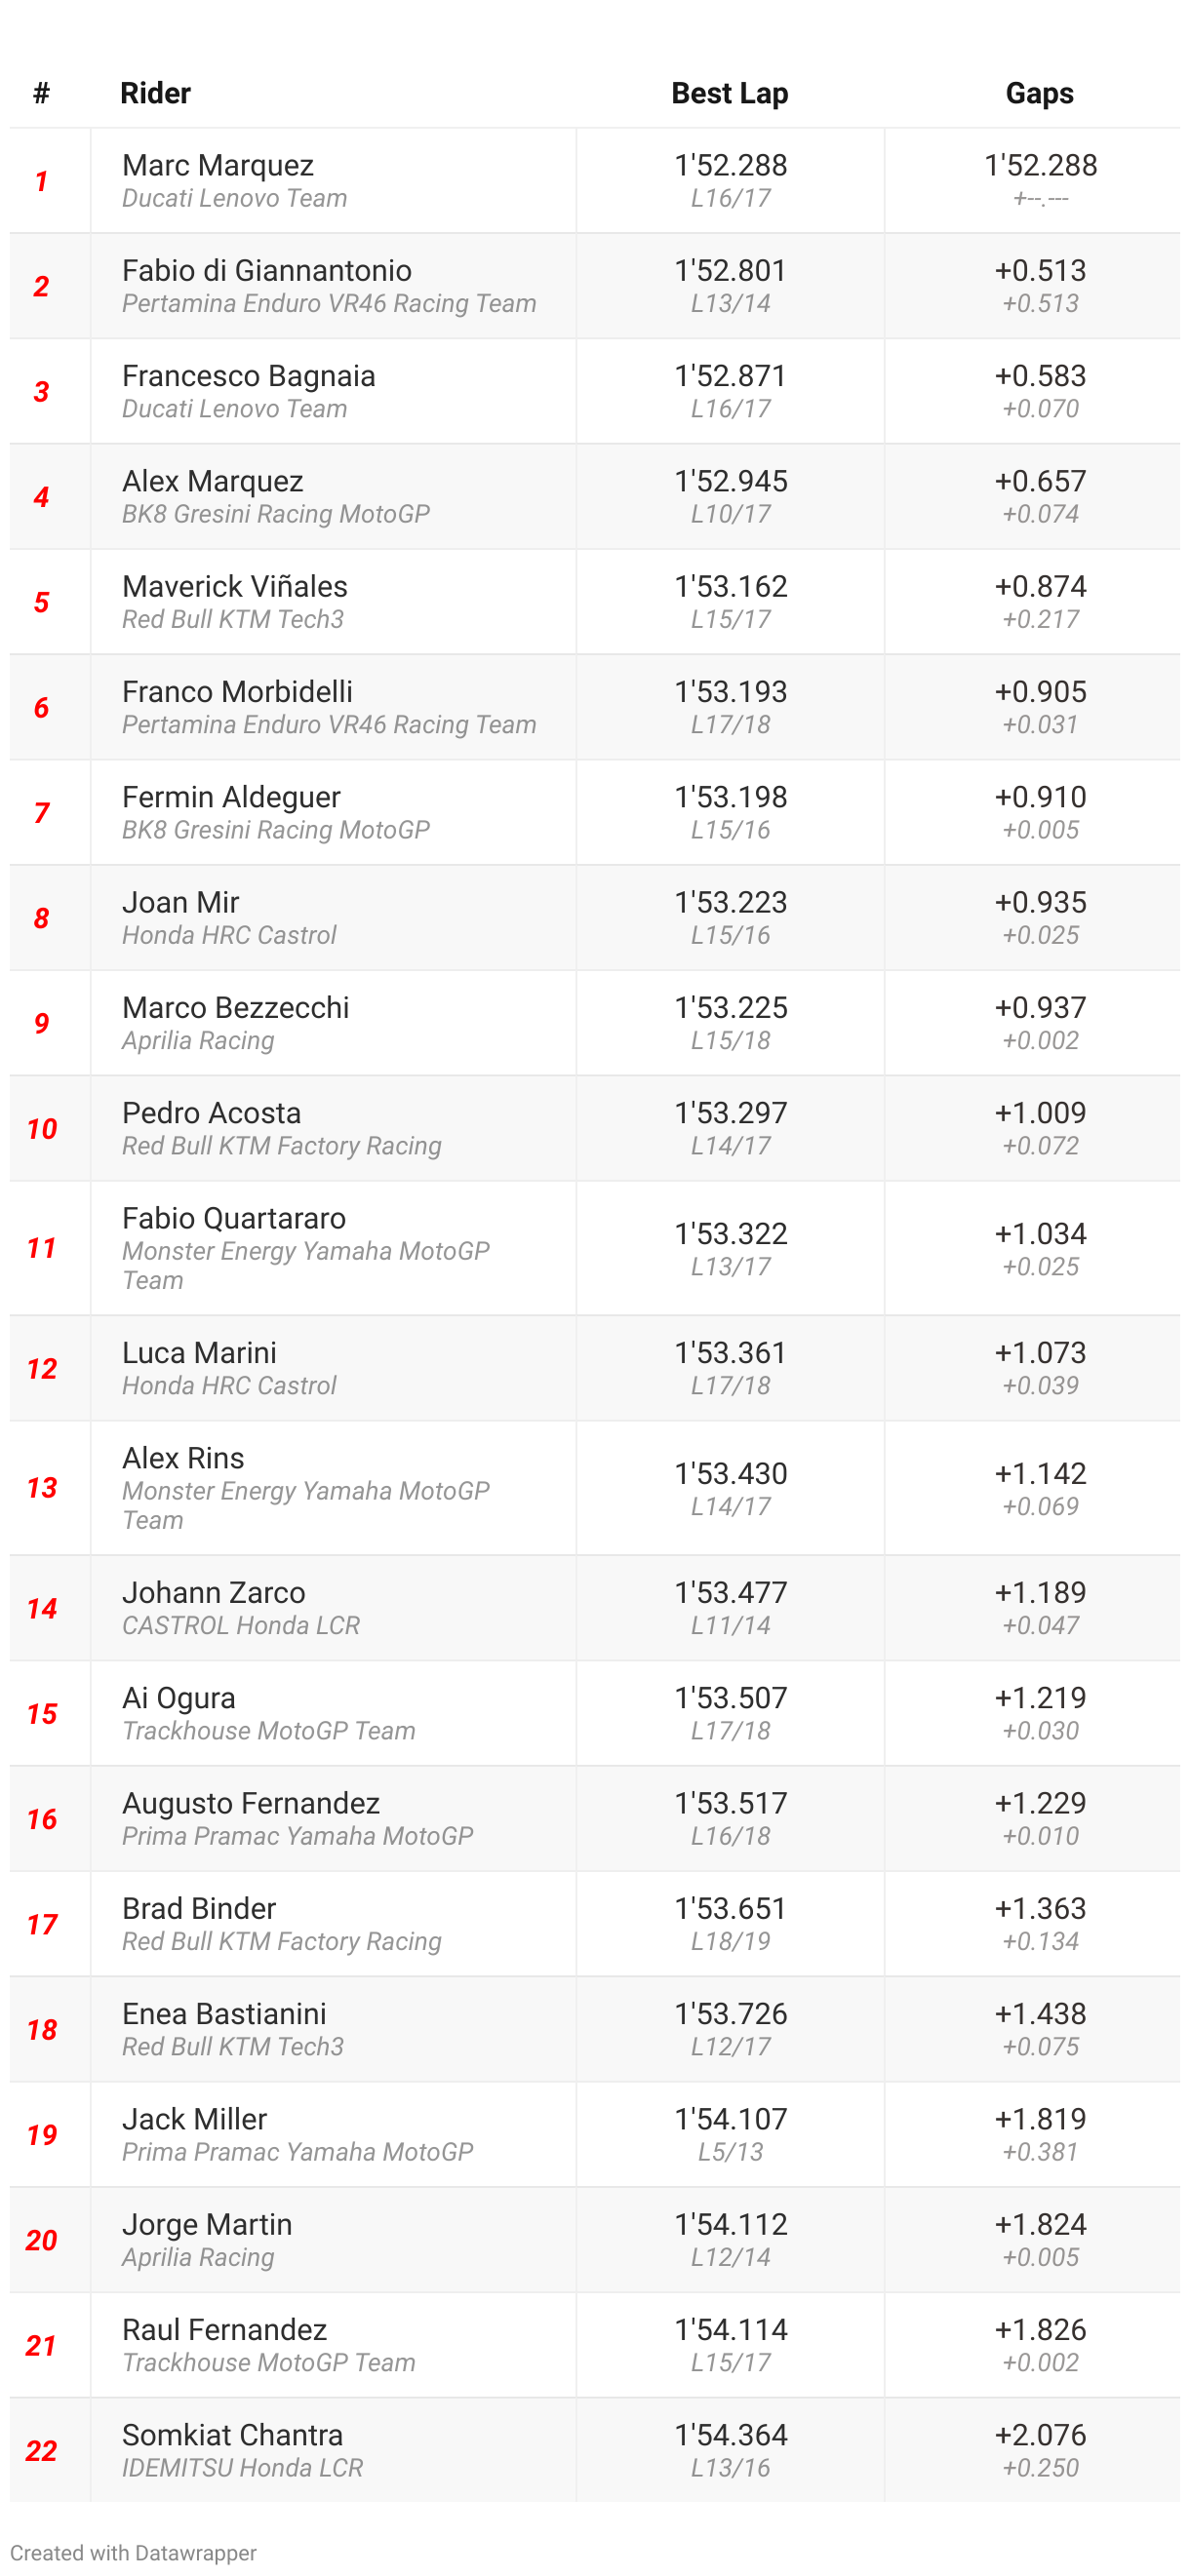The image size is (1190, 2576).
Task: Select Fabio Quartararo's Monster Energy Yamaha team text
Action: (x=306, y=1265)
